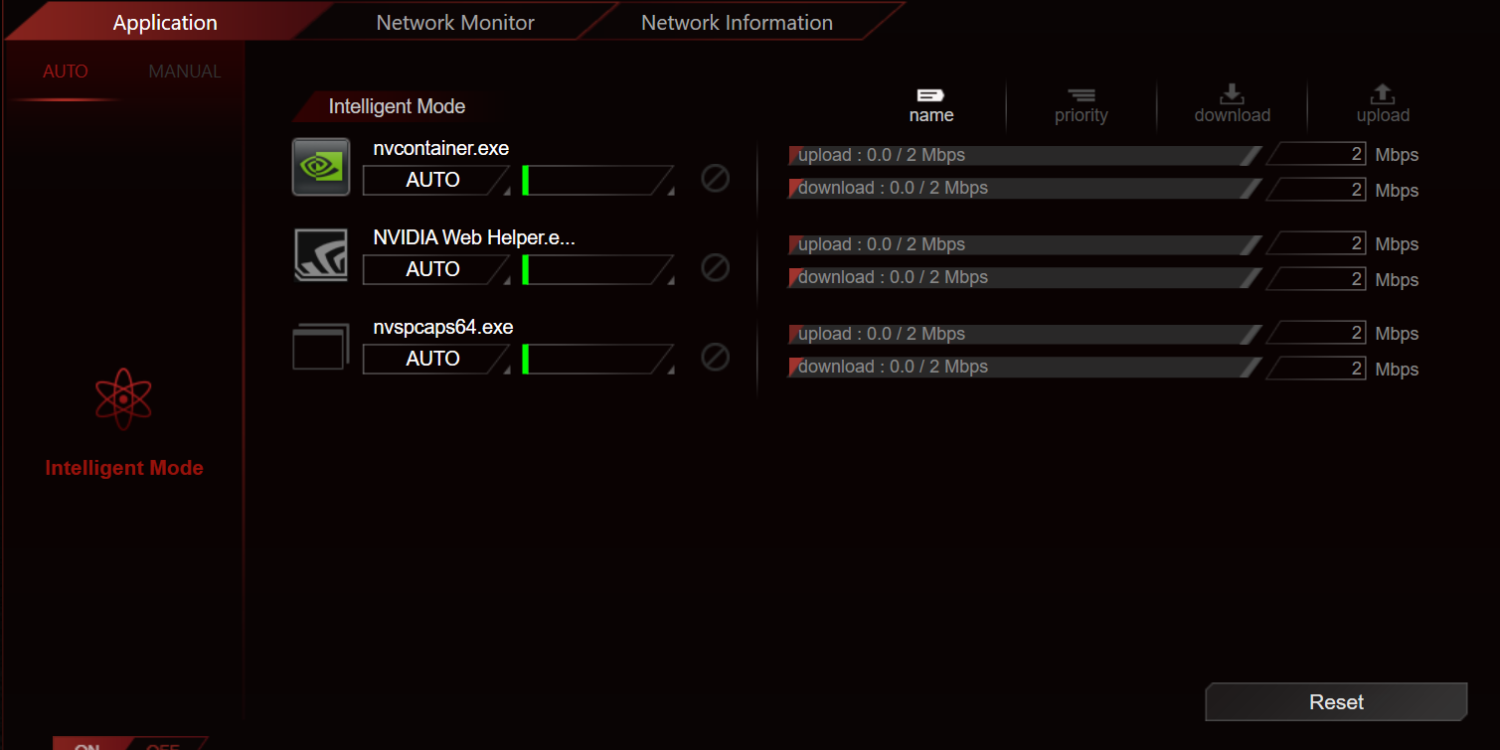Click the nvcontainer.exe NVIDIA app icon
The height and width of the screenshot is (750, 1500).
(x=321, y=167)
